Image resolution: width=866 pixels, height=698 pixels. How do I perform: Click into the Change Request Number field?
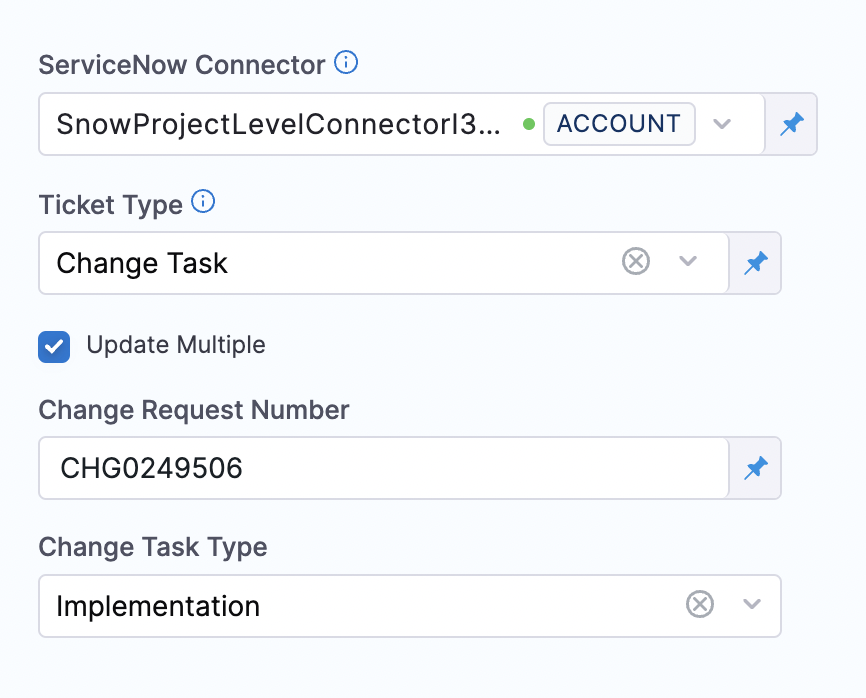[380, 467]
